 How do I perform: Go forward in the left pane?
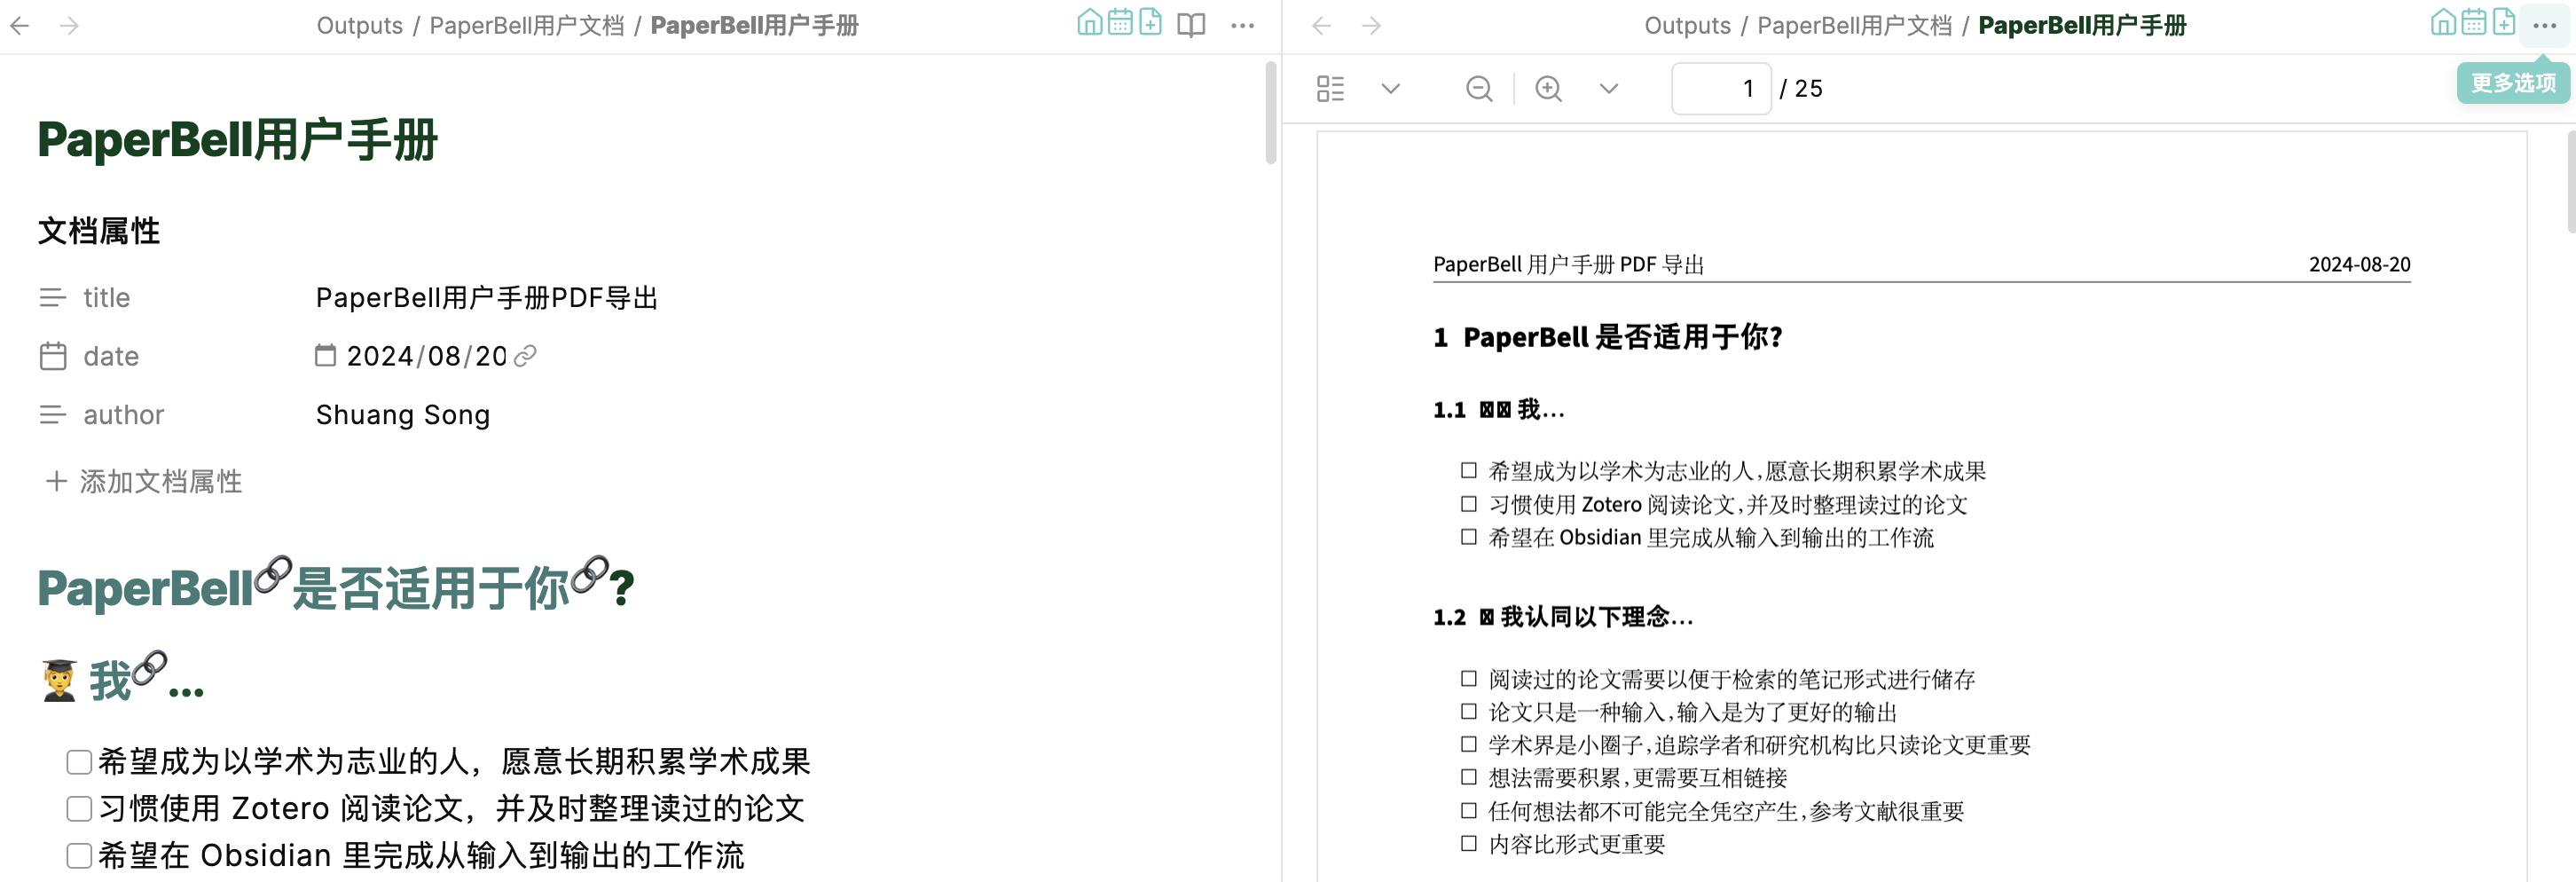pyautogui.click(x=69, y=25)
